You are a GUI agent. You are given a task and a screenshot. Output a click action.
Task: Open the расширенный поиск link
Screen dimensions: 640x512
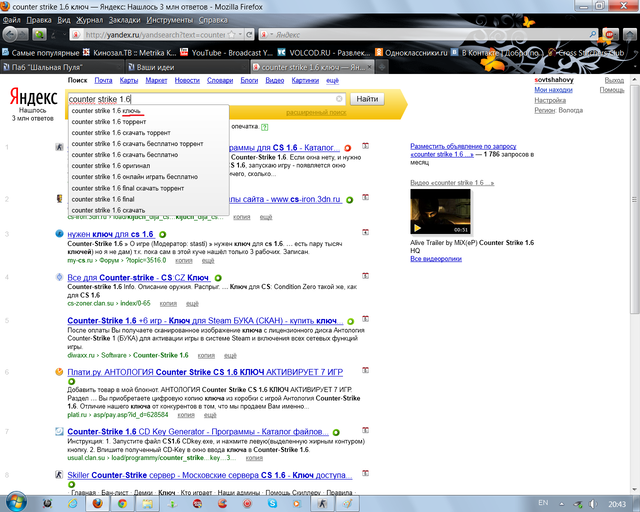[316, 112]
